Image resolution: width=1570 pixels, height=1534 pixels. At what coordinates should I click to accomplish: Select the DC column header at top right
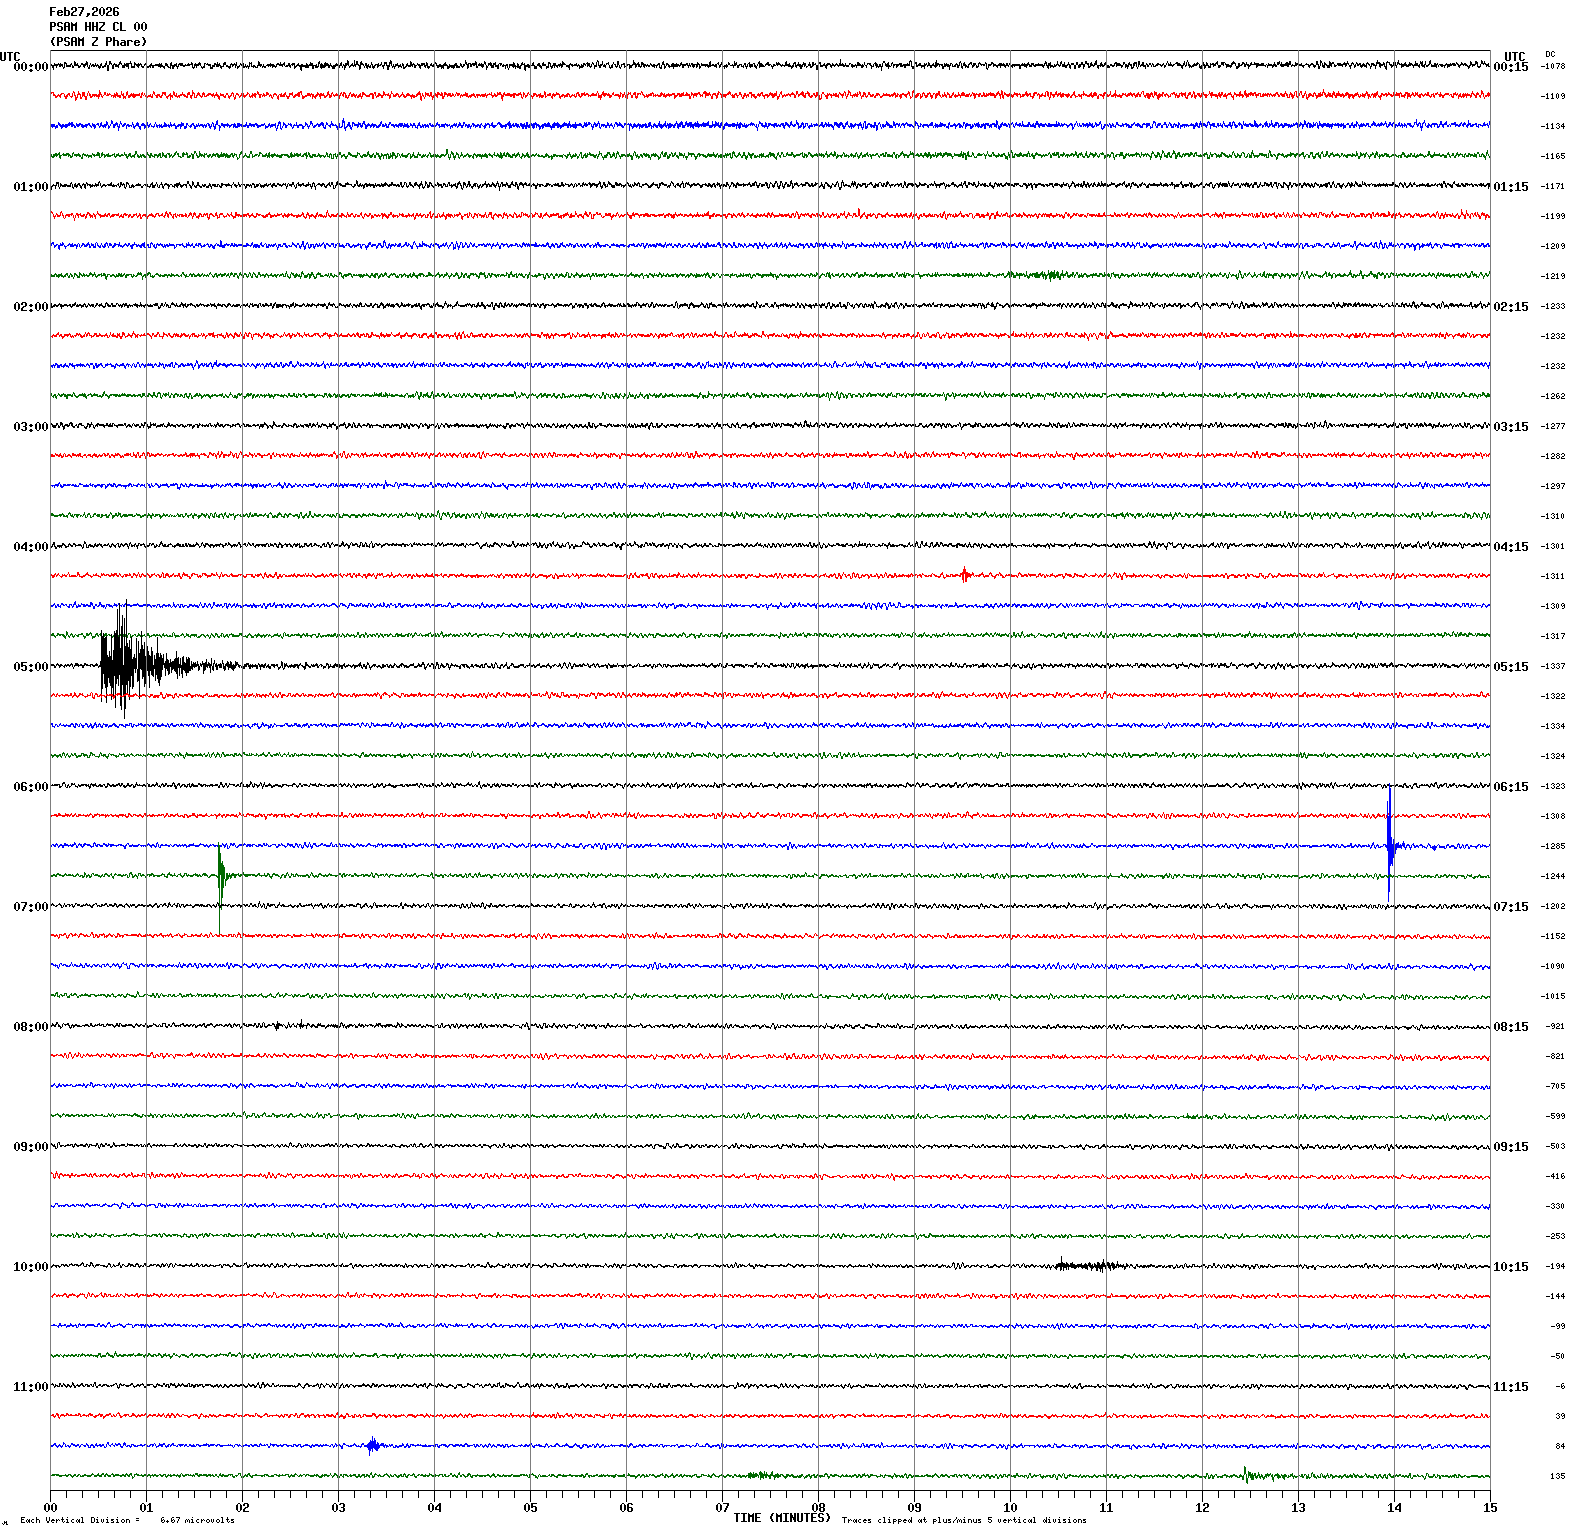point(1549,54)
